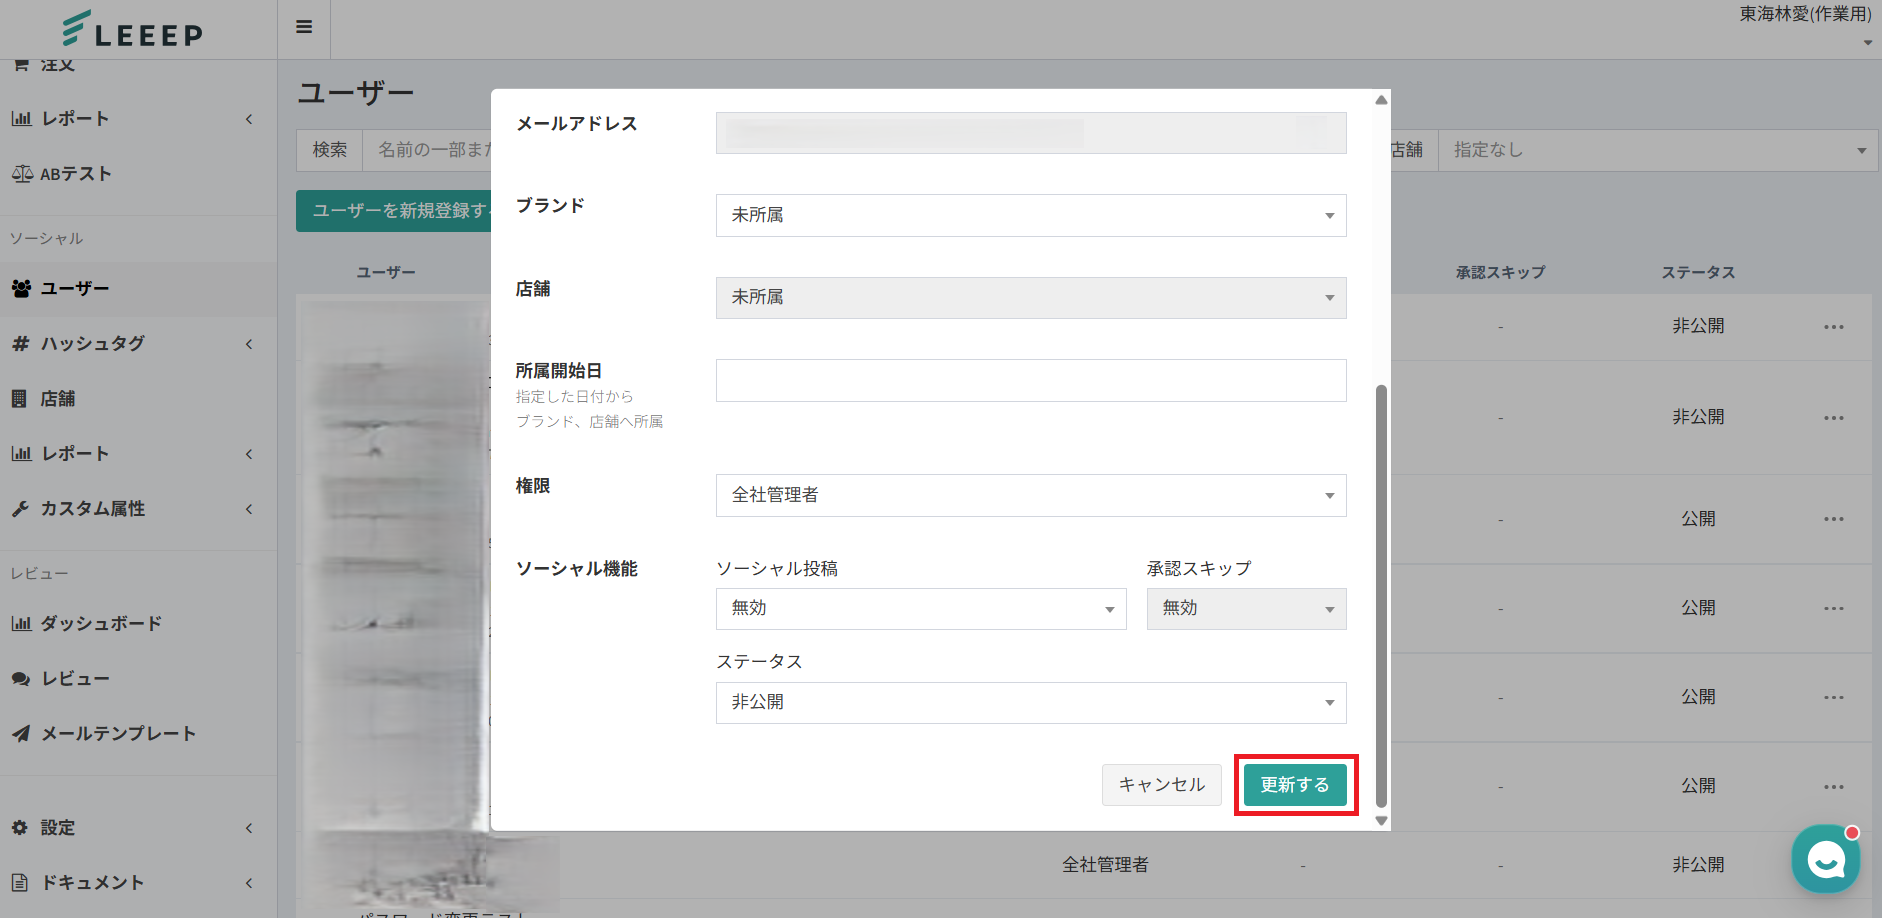Viewport: 1882px width, 918px height.
Task: Open the ブランド dropdown
Action: tap(1031, 216)
